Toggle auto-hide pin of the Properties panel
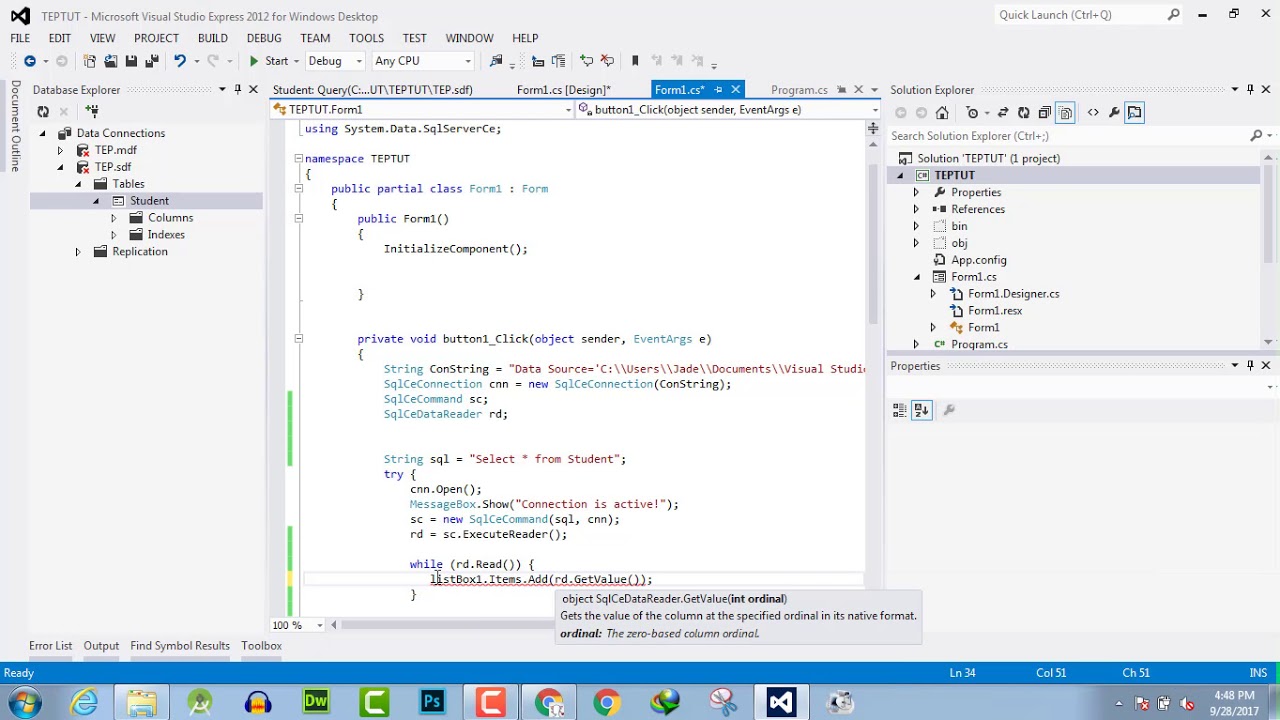Screen dimensions: 1280x720 point(1250,366)
